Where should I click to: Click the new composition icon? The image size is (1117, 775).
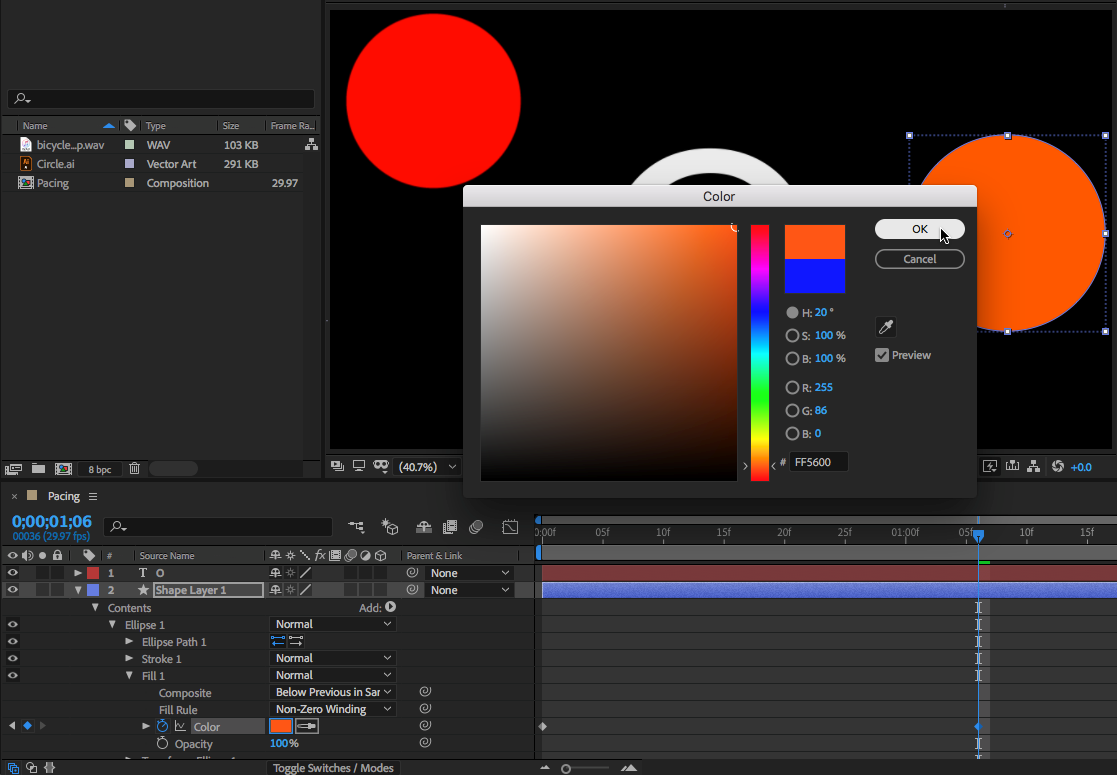click(63, 468)
